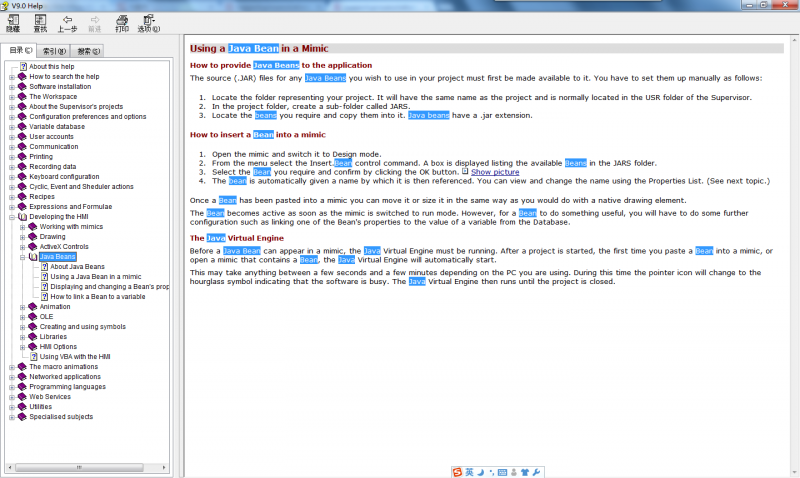This screenshot has width=800, height=478.
Task: Click the contents pane horizontal scrollbar
Action: 87,467
